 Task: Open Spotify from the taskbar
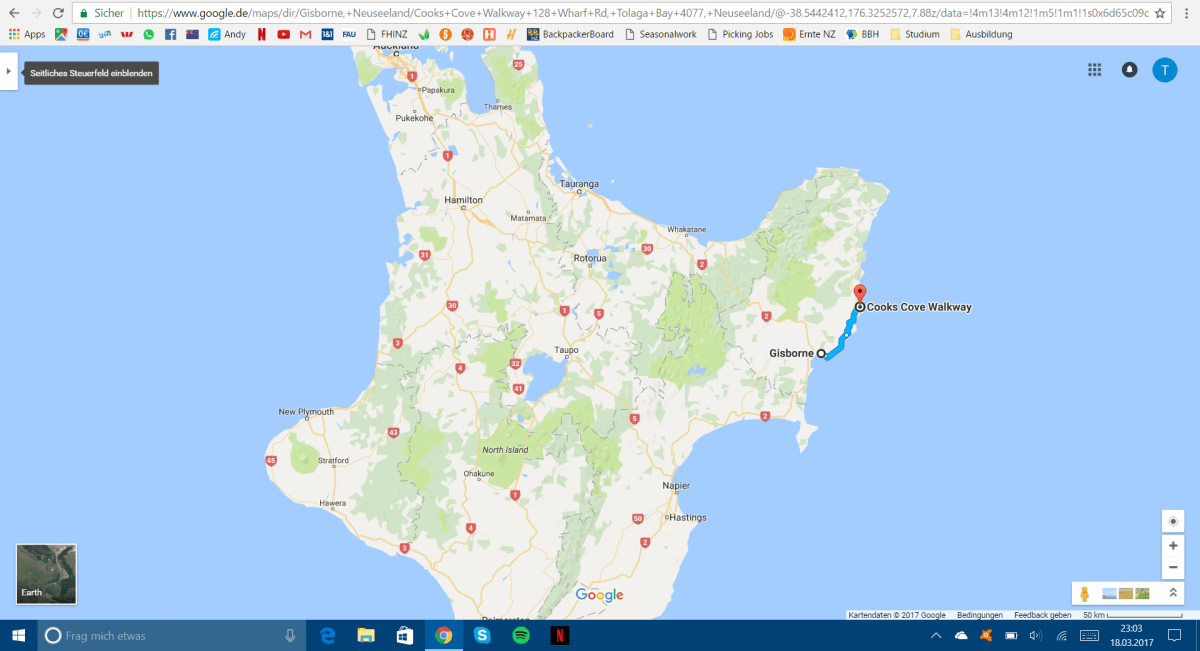521,635
